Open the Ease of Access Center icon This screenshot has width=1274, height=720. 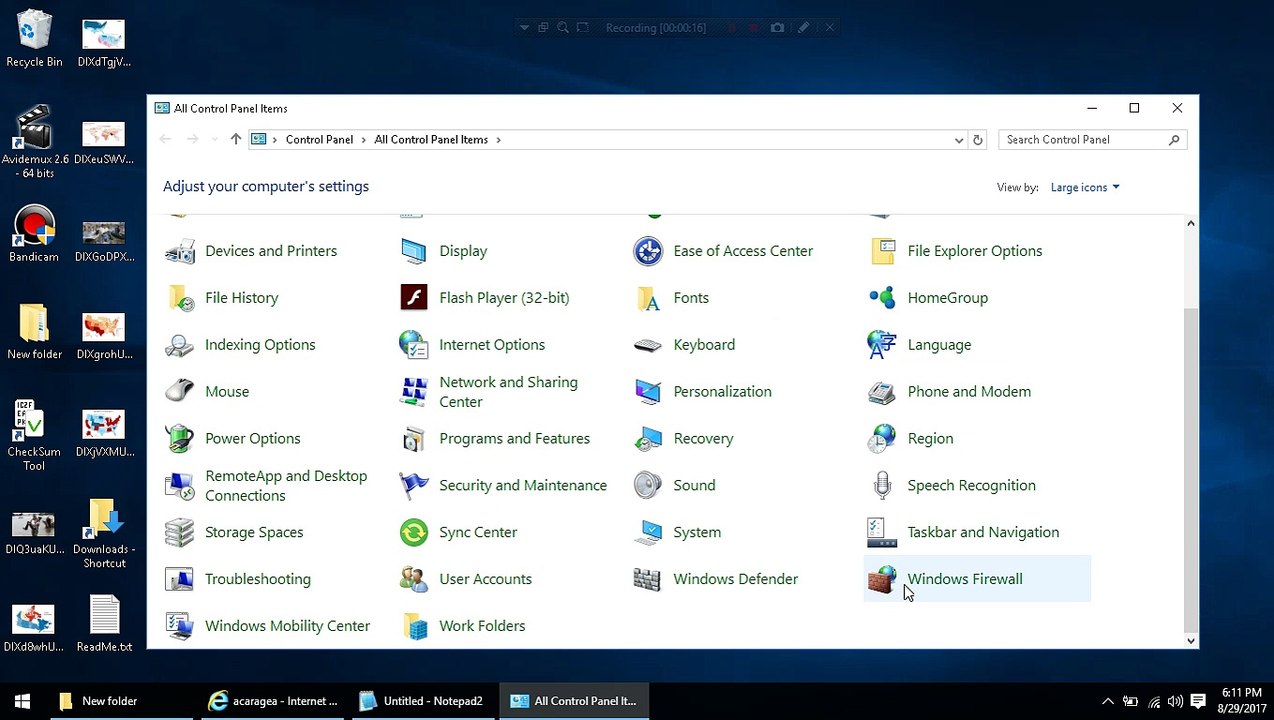(x=648, y=251)
